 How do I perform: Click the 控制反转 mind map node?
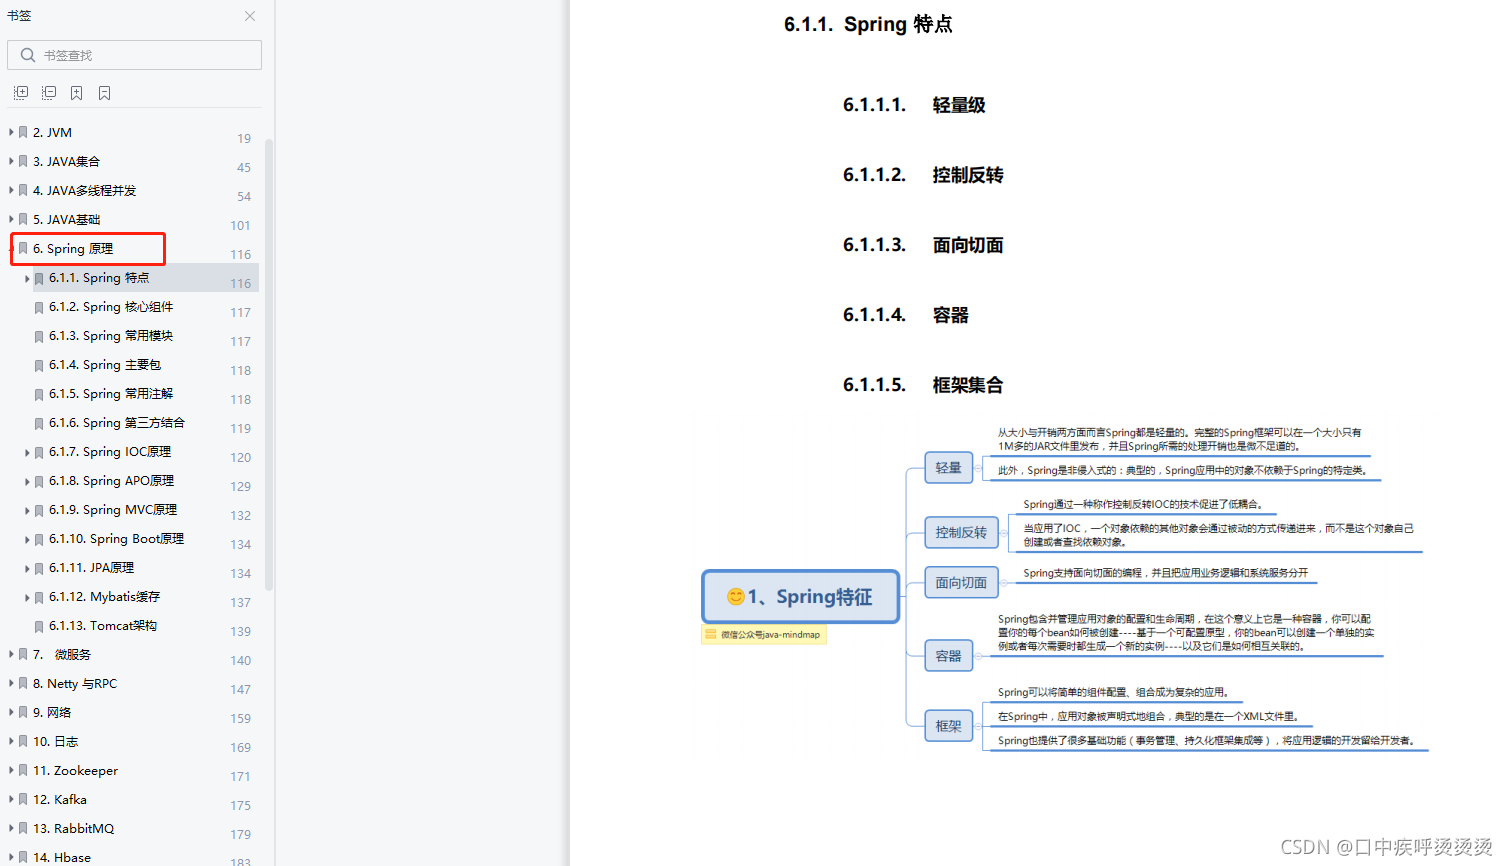pyautogui.click(x=961, y=532)
